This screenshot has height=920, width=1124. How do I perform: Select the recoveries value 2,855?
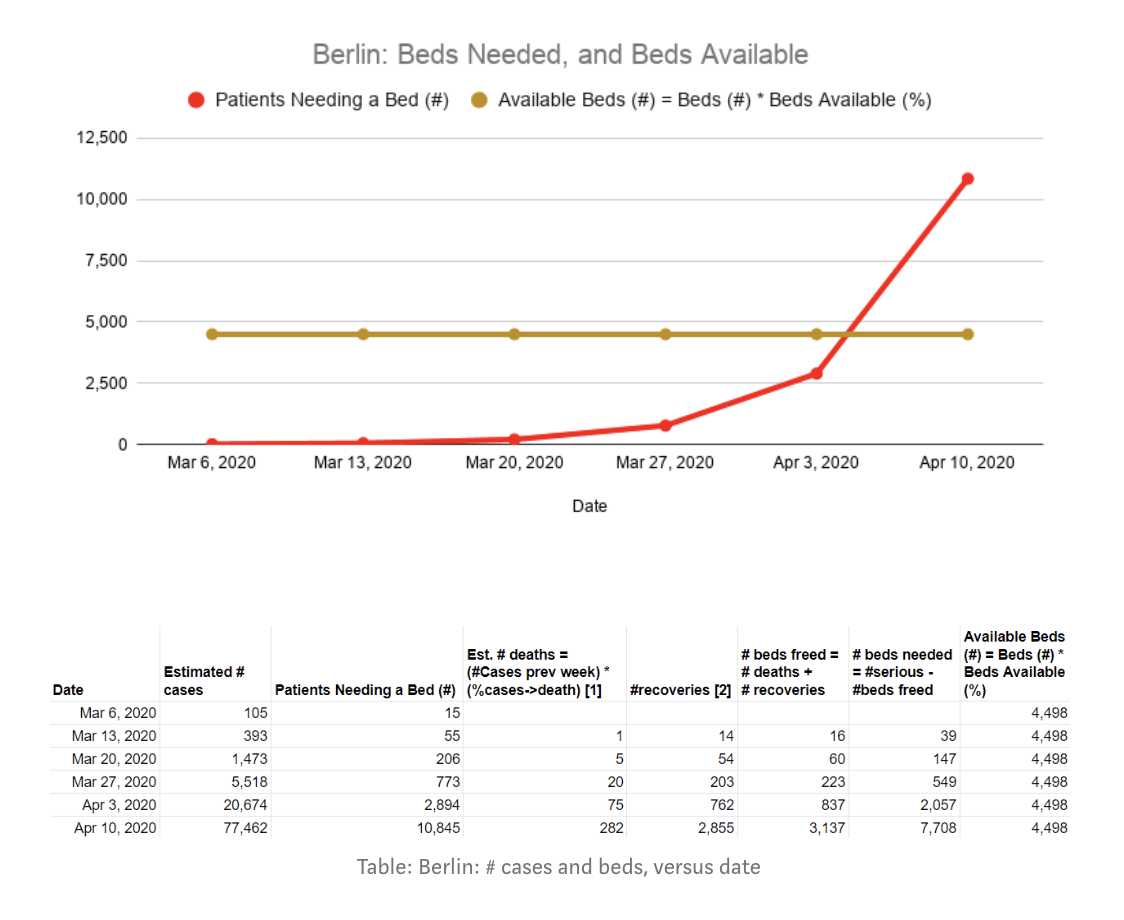click(x=716, y=827)
